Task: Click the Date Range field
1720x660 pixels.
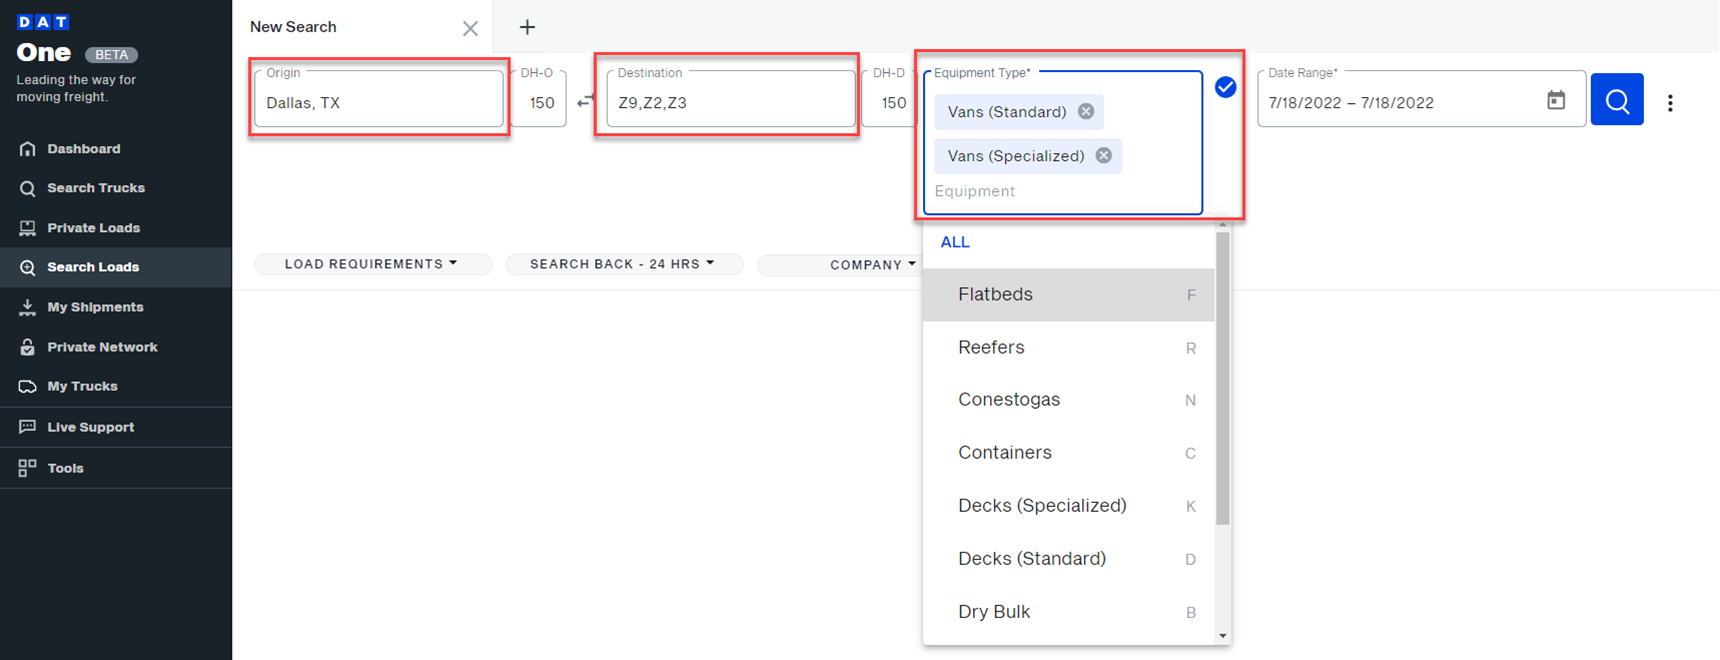Action: (x=1421, y=98)
